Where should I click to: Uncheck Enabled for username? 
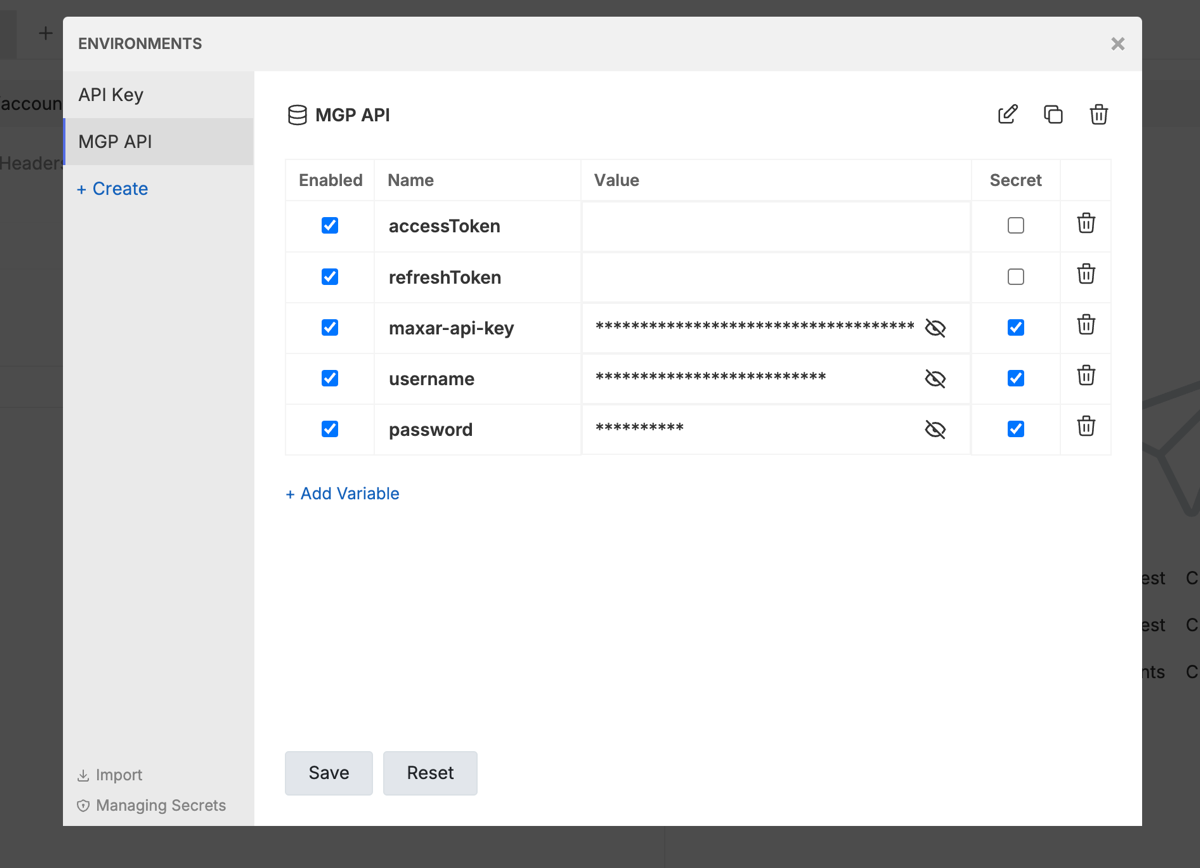(330, 378)
